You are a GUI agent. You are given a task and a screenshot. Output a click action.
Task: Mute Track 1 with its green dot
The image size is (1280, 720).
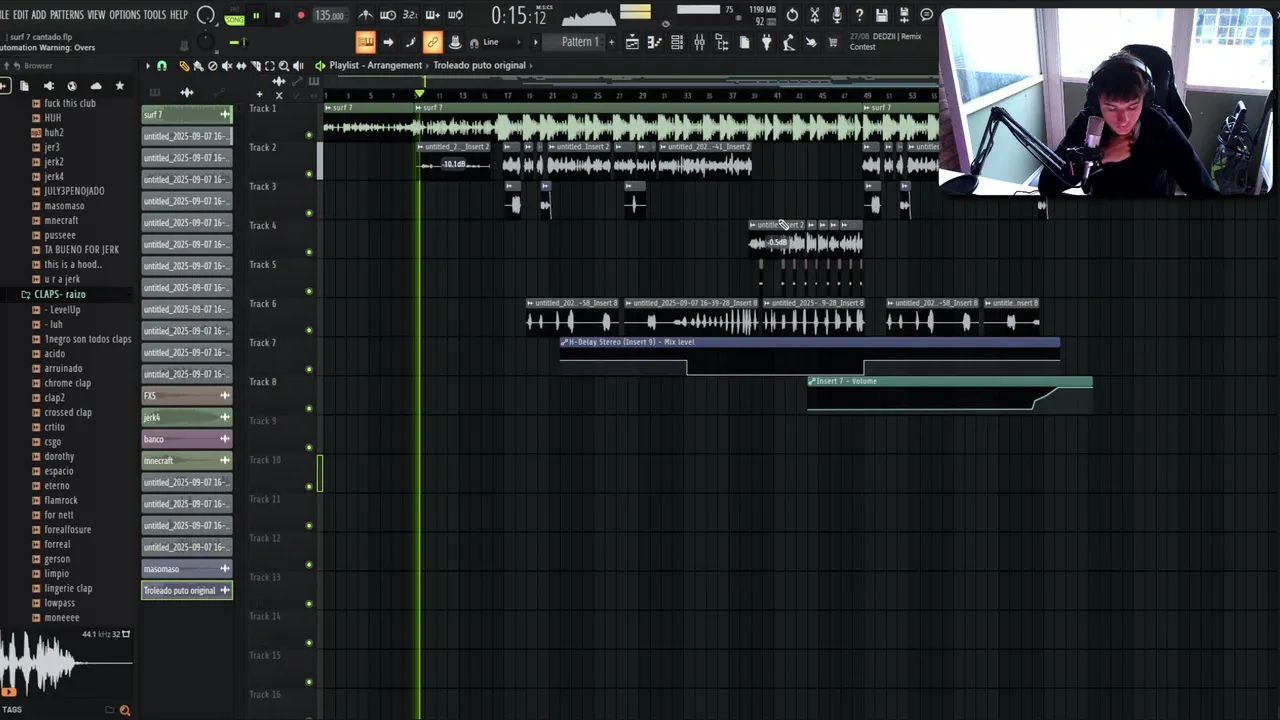(x=309, y=135)
